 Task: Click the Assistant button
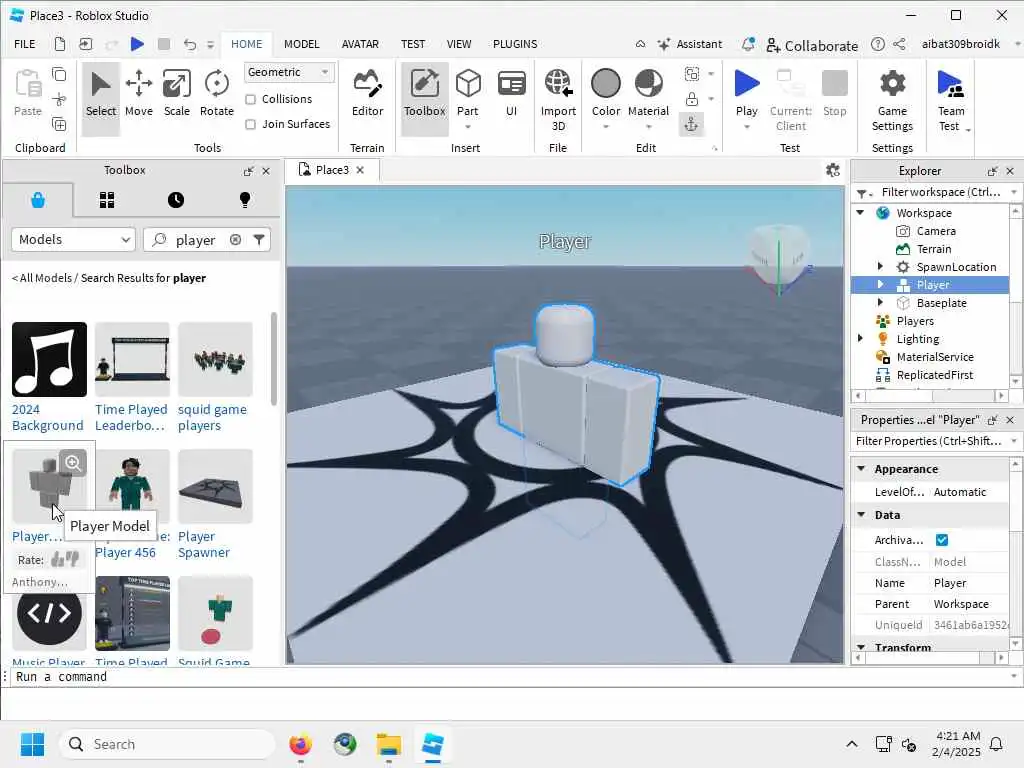tap(690, 44)
